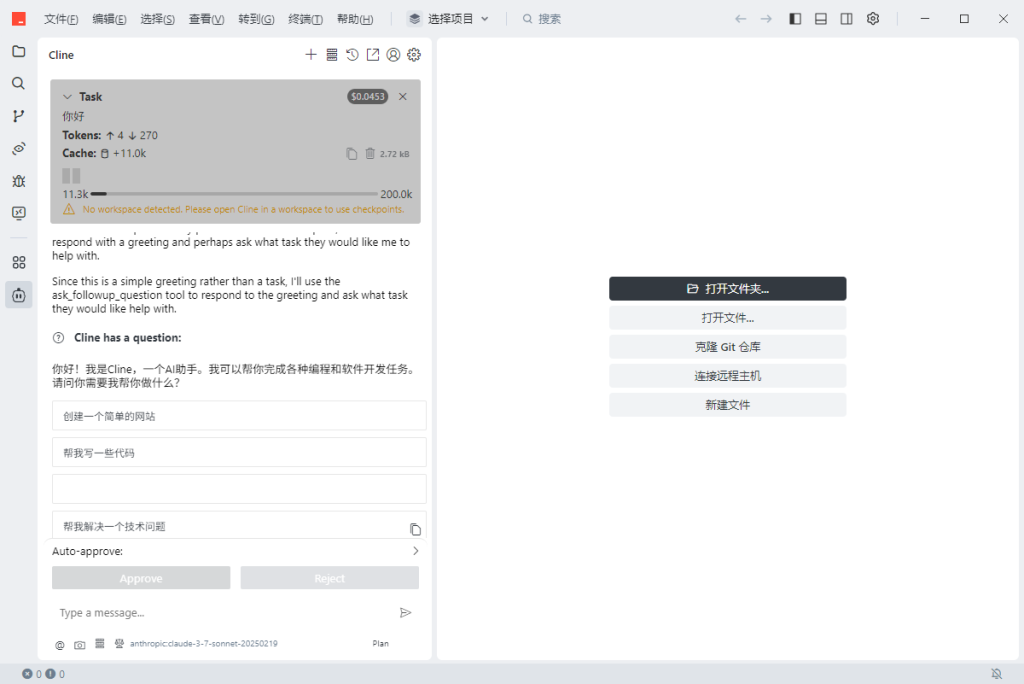Pop Cline out into editor tab
This screenshot has width=1024, height=684.
click(x=373, y=55)
